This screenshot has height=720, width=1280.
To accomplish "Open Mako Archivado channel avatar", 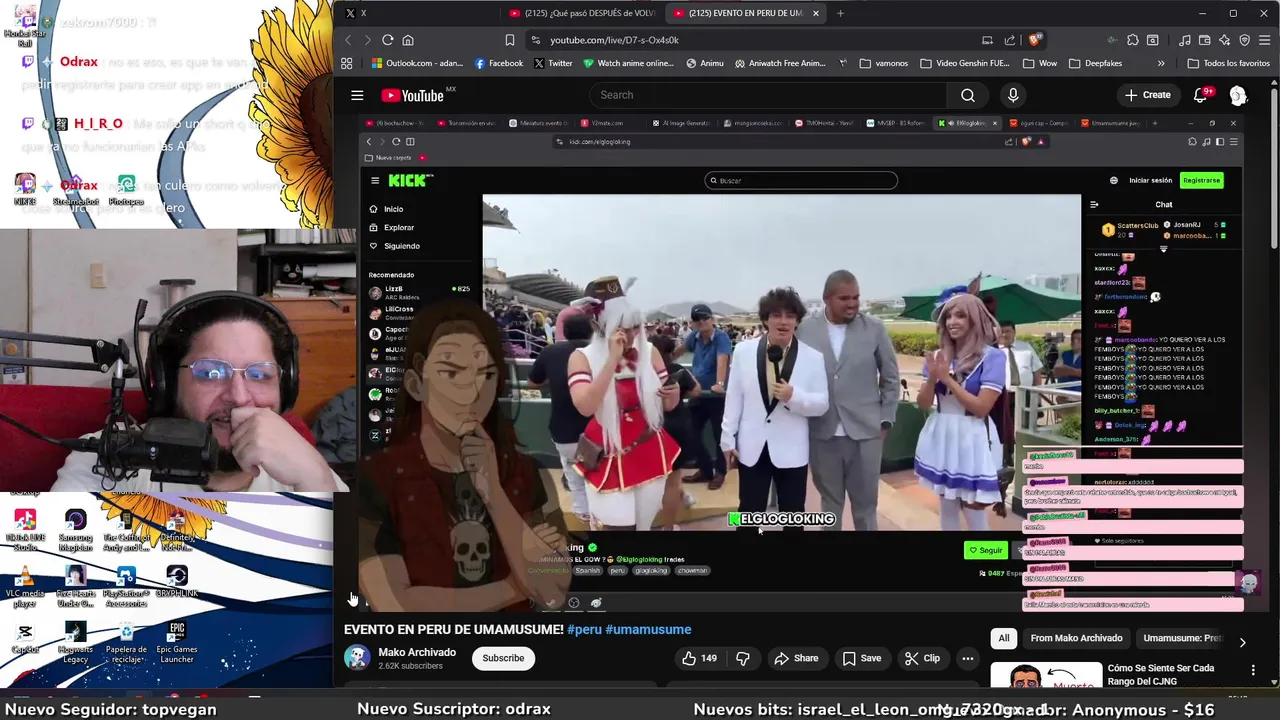I will tap(357, 657).
